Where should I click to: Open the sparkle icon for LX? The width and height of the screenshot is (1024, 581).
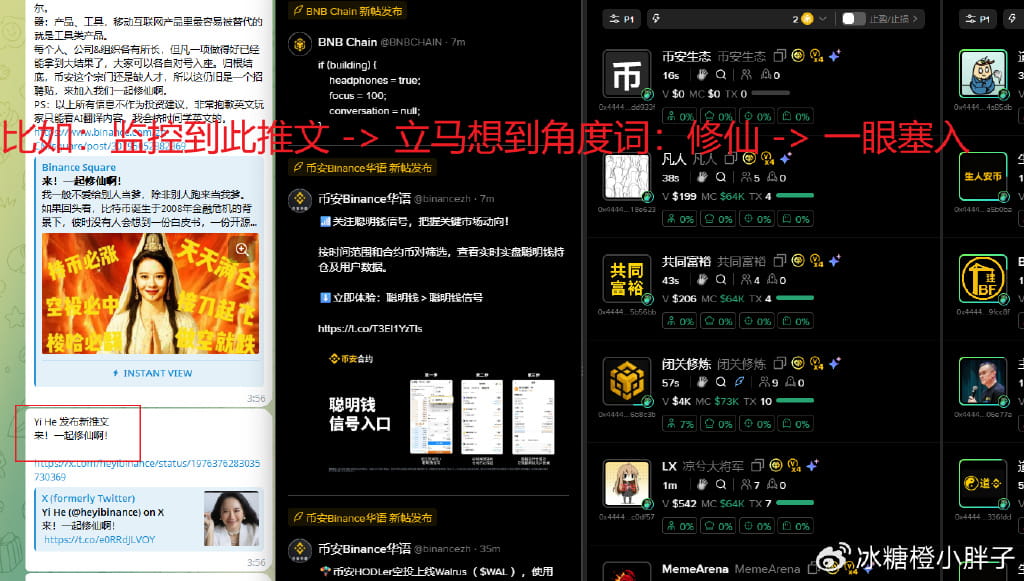pyautogui.click(x=812, y=466)
